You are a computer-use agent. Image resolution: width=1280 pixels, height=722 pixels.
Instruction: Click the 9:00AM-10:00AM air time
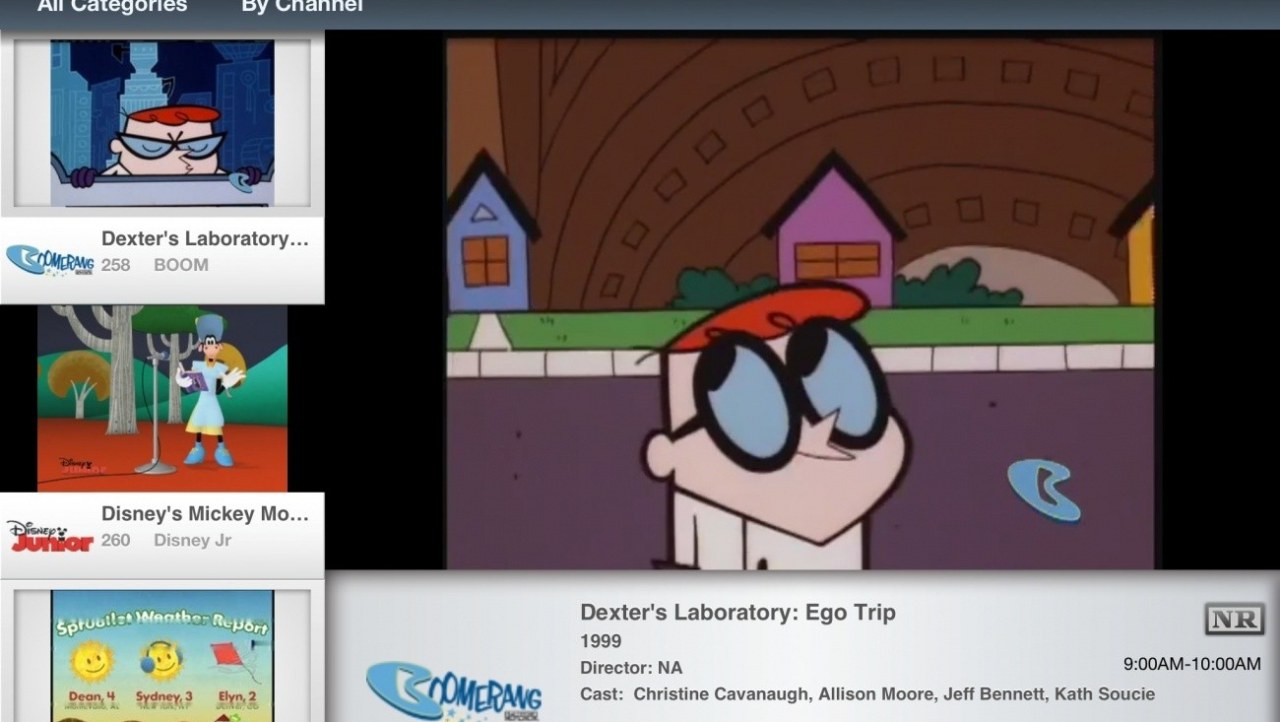pyautogui.click(x=1192, y=664)
